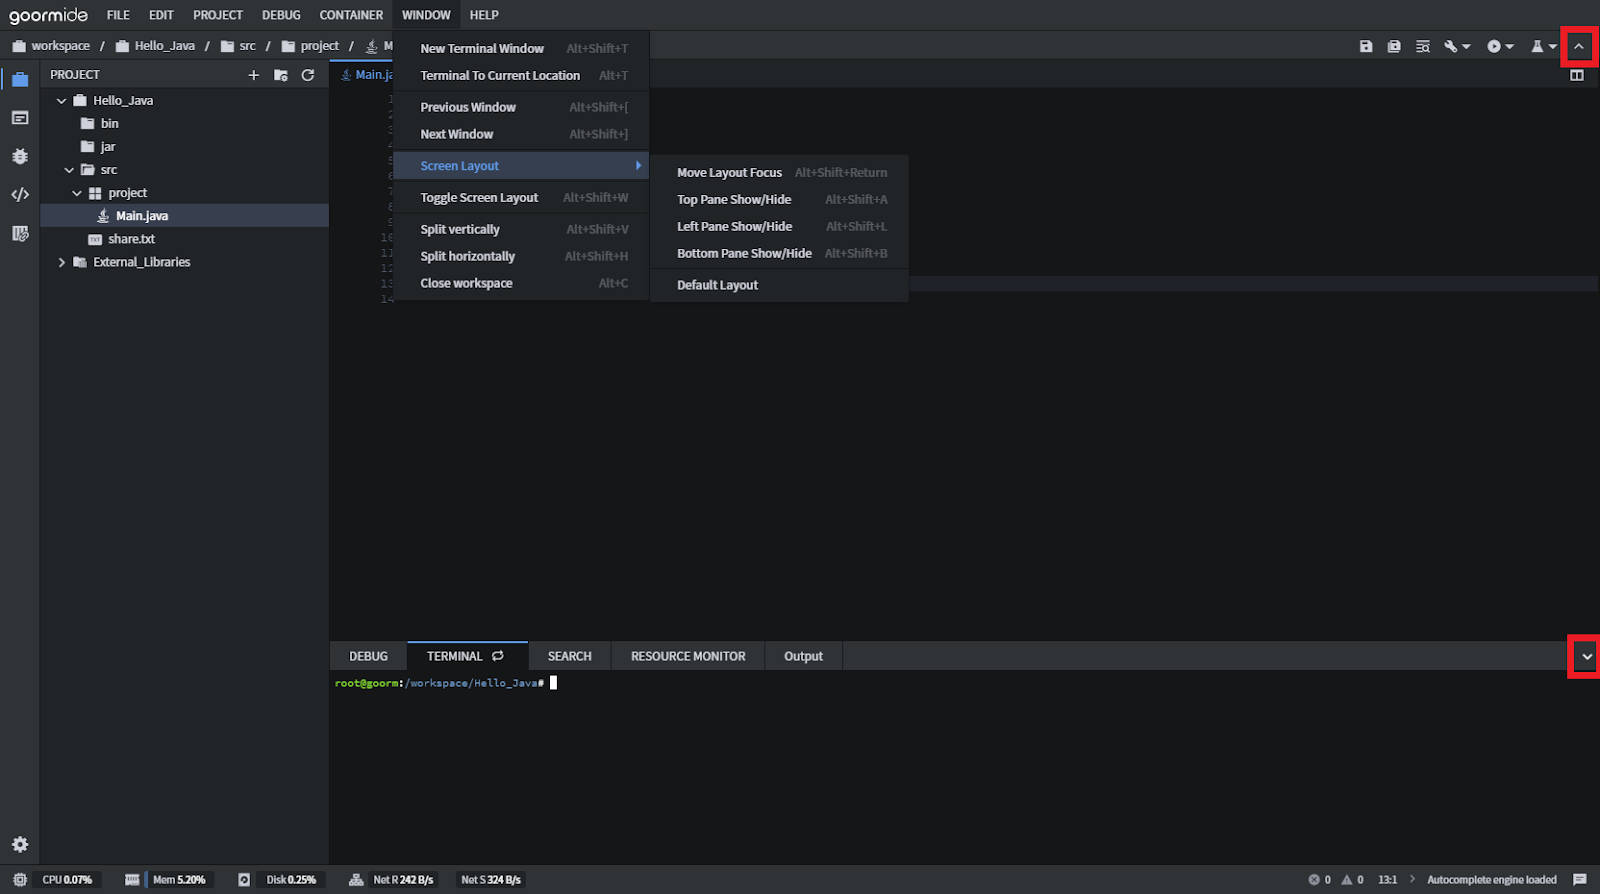Open settings gear in left sidebar
1600x894 pixels.
pyautogui.click(x=20, y=844)
